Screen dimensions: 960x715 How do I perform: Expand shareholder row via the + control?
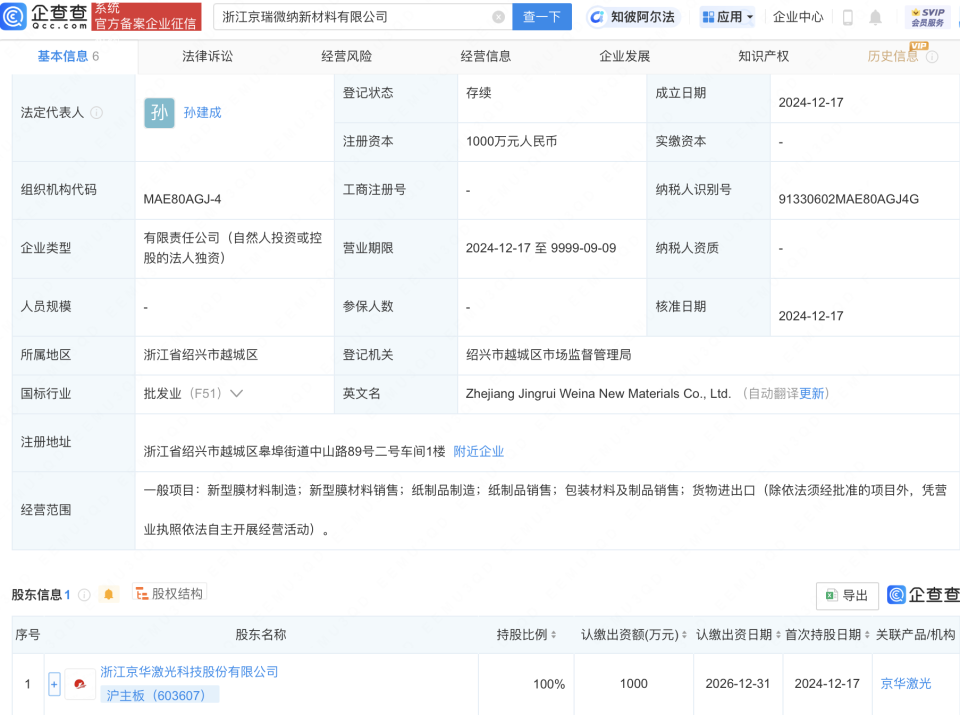click(53, 684)
